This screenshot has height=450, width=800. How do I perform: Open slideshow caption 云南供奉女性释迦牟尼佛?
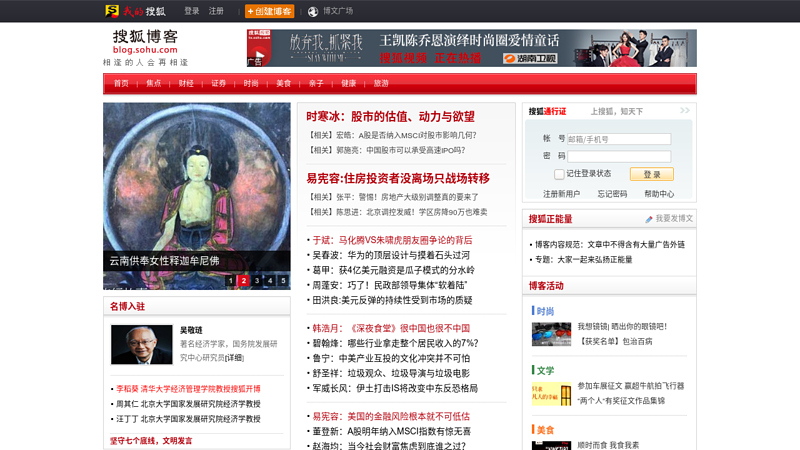pos(164,261)
